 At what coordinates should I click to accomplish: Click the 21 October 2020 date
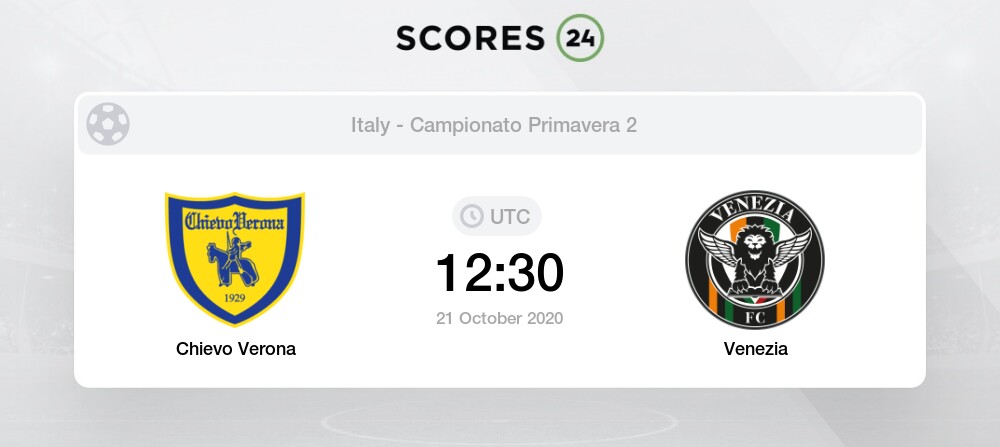coord(499,318)
